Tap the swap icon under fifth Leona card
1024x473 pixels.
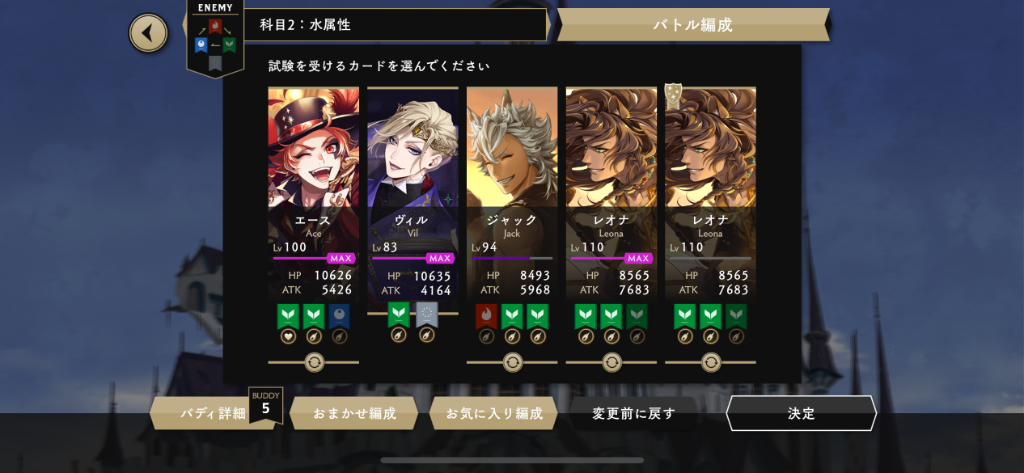[x=711, y=362]
